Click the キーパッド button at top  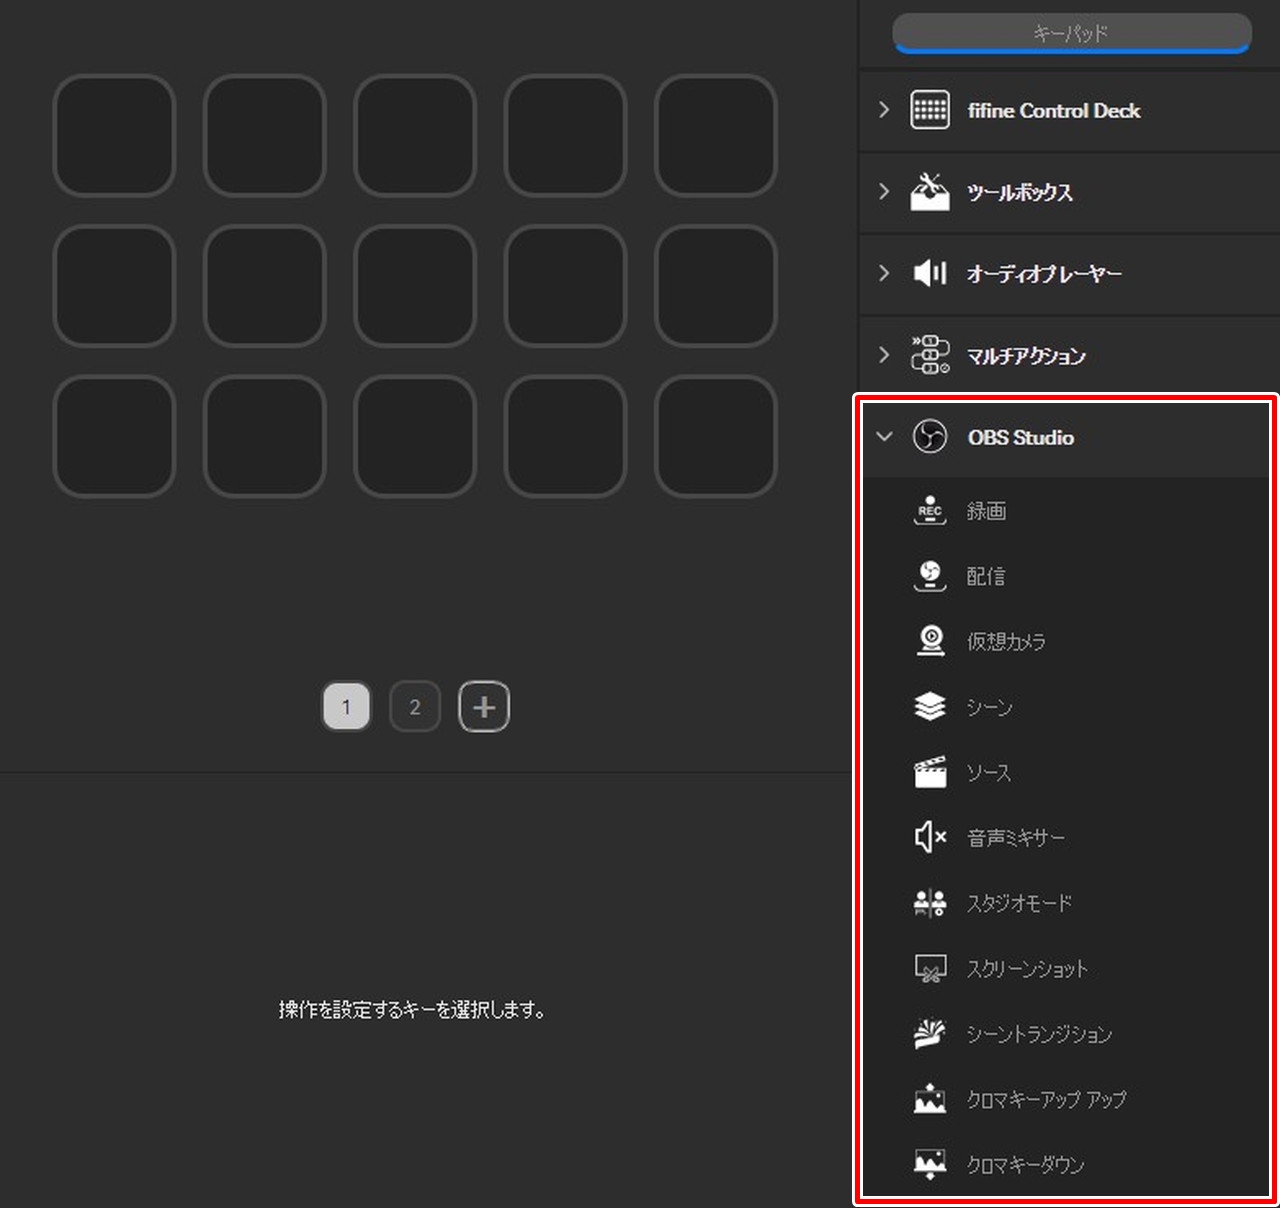click(x=1071, y=34)
